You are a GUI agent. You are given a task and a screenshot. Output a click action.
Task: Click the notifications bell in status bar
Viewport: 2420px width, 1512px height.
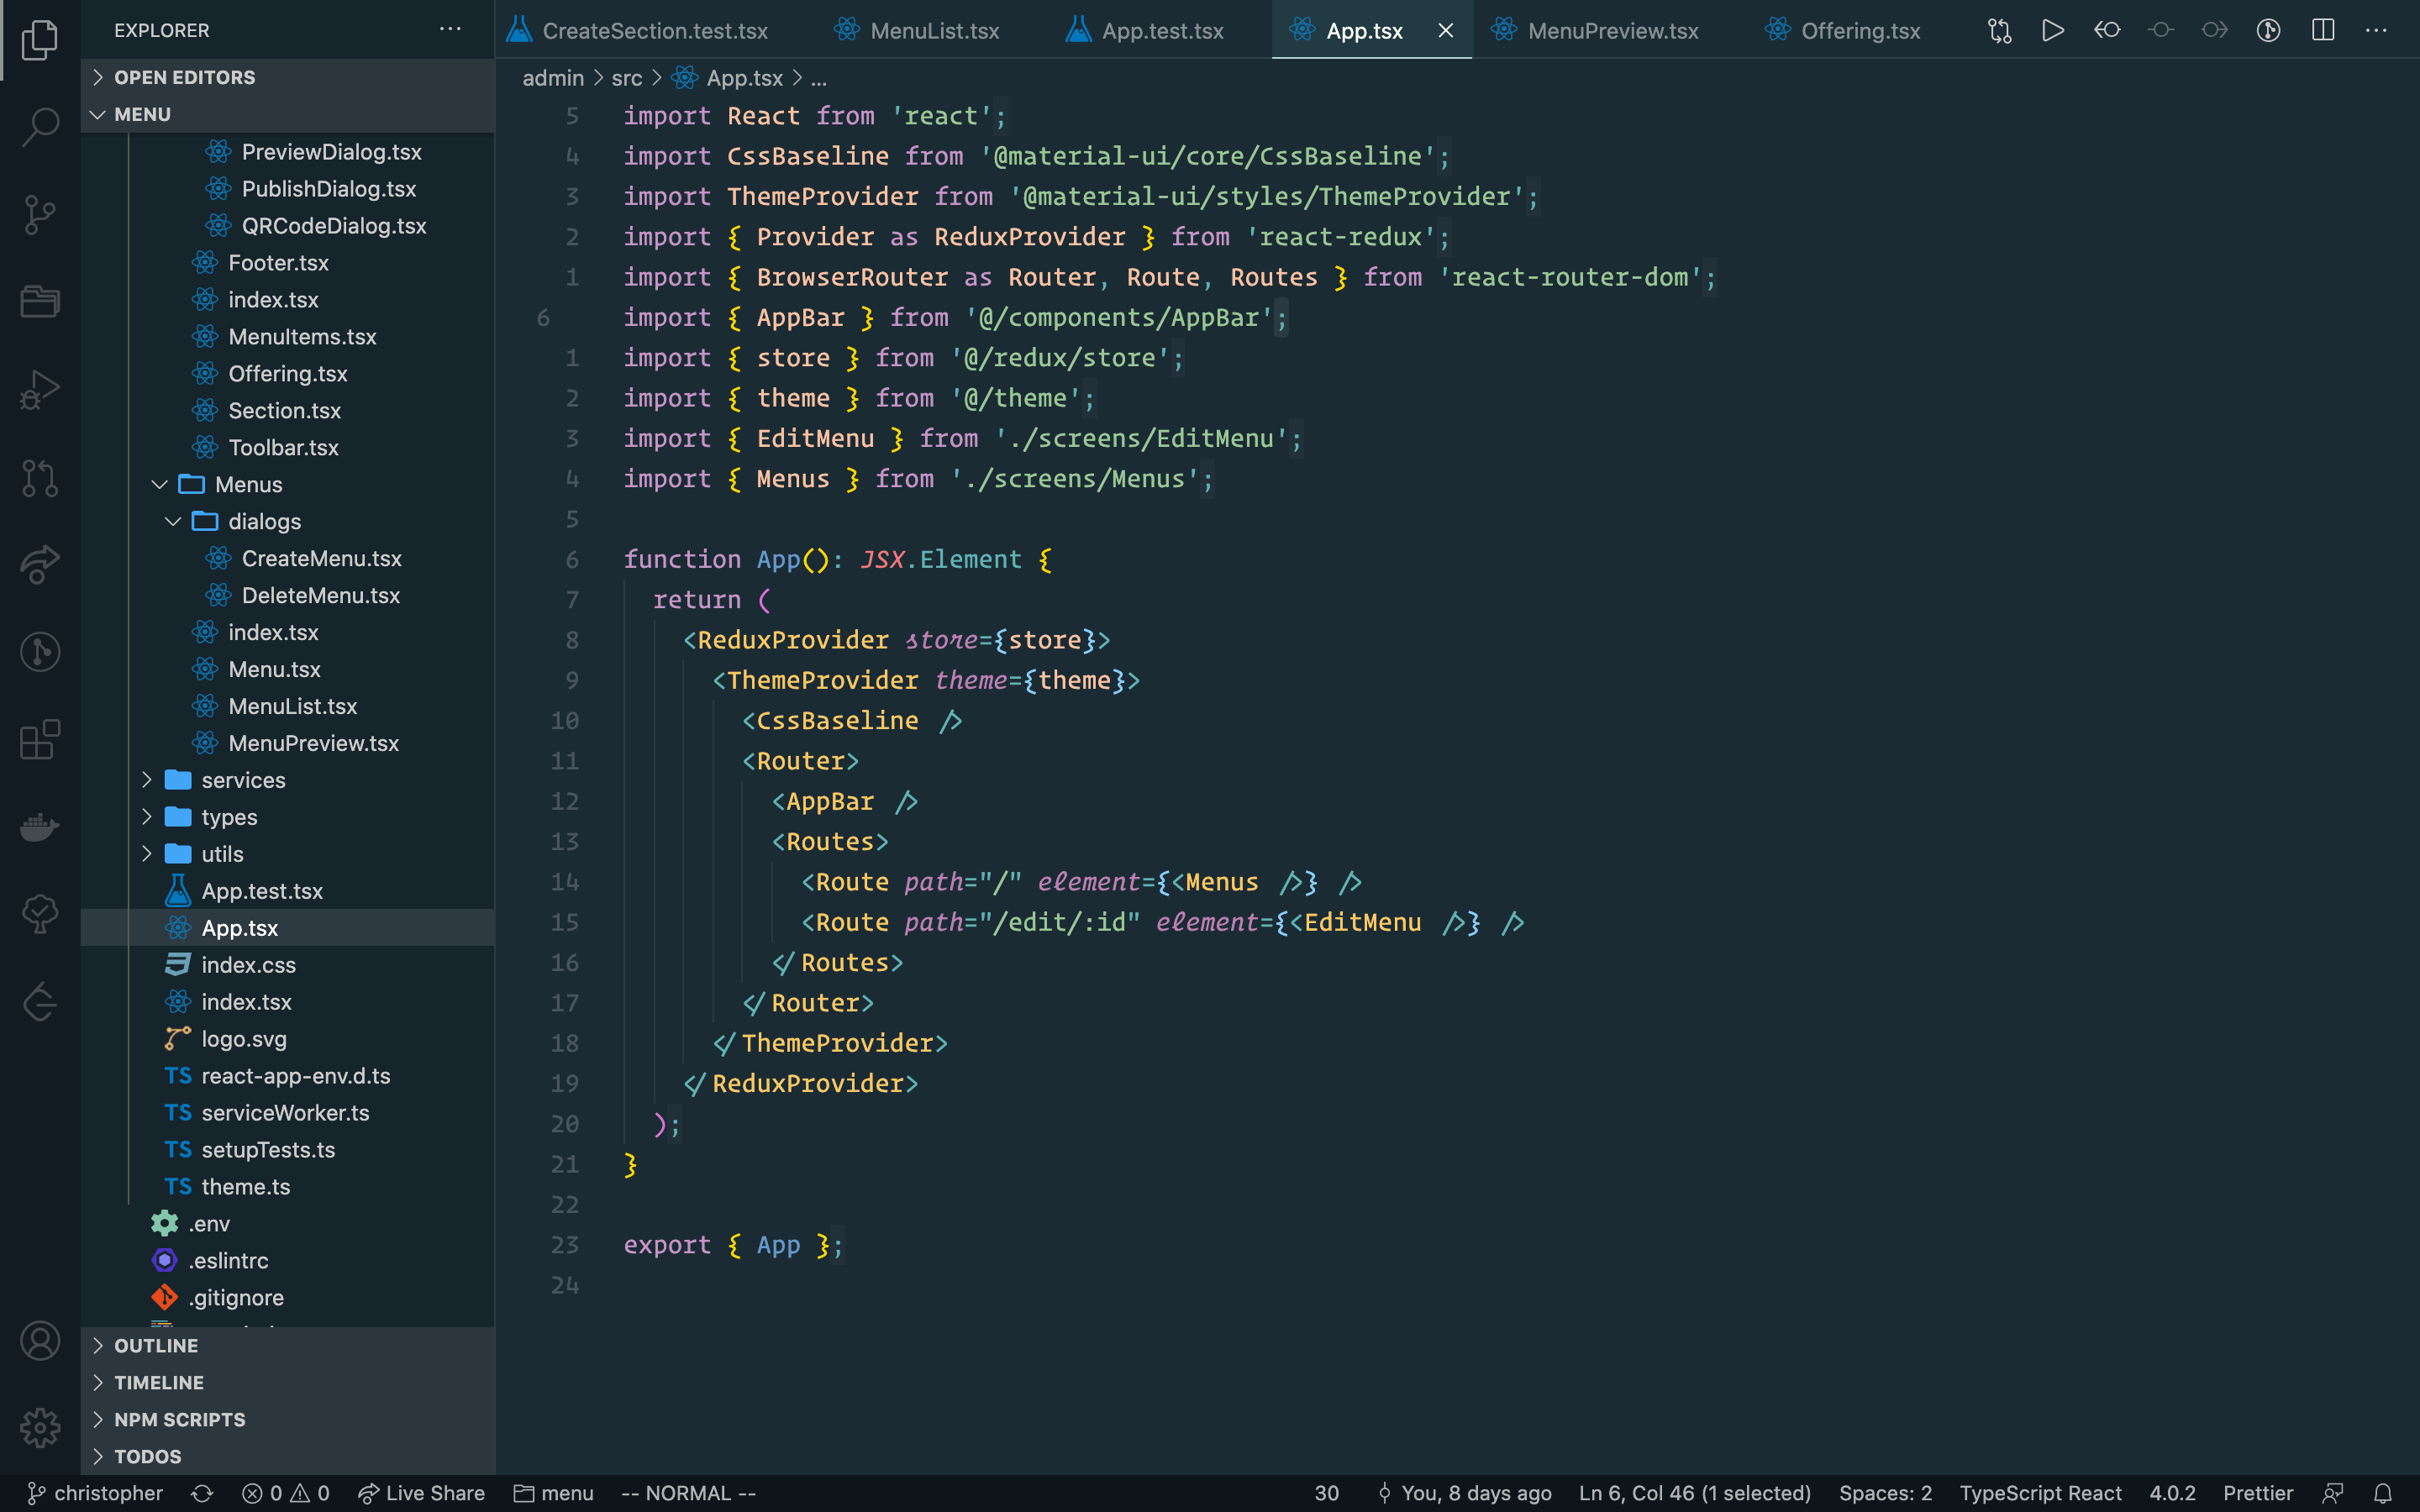pos(2383,1493)
